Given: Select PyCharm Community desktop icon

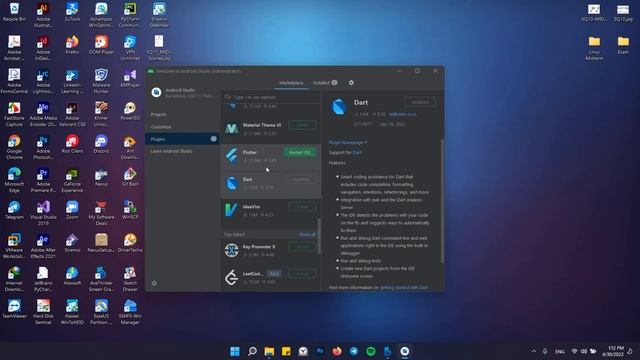Looking at the screenshot, I should [x=130, y=15].
